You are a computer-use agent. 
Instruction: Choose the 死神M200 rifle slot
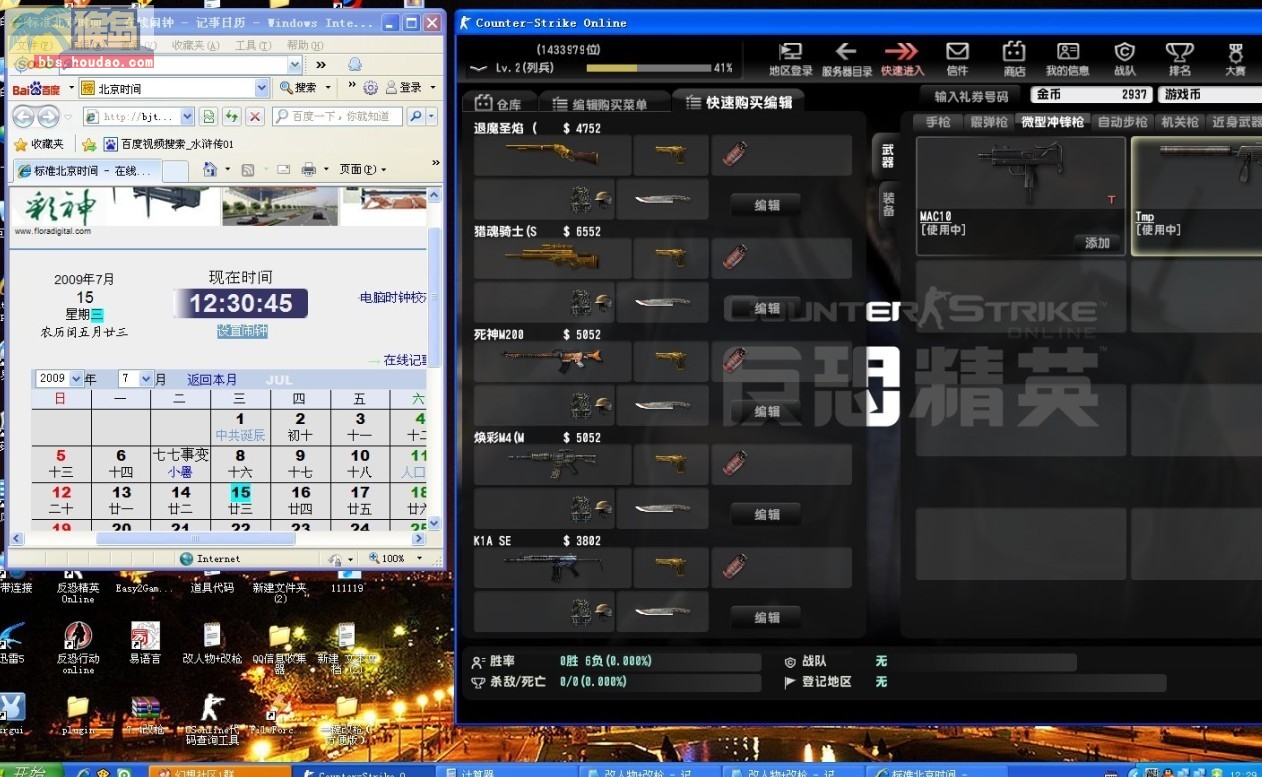(552, 361)
